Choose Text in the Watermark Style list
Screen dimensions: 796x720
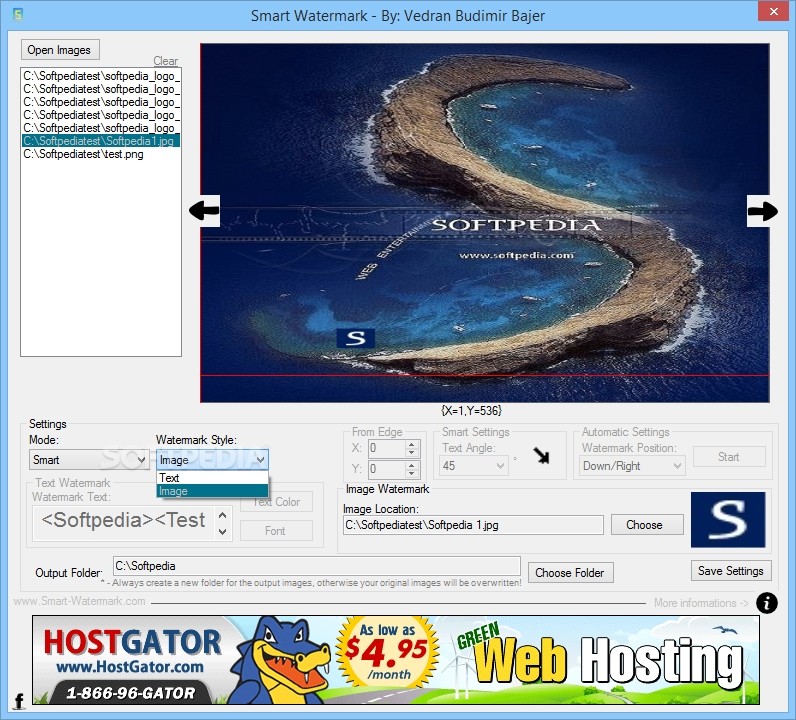(x=212, y=478)
